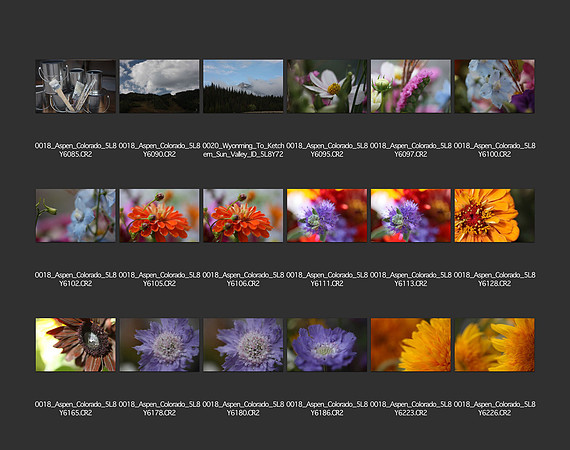570x450 pixels.
Task: Open the yellow flower pair thumbnail Y6226
Action: coord(494,345)
